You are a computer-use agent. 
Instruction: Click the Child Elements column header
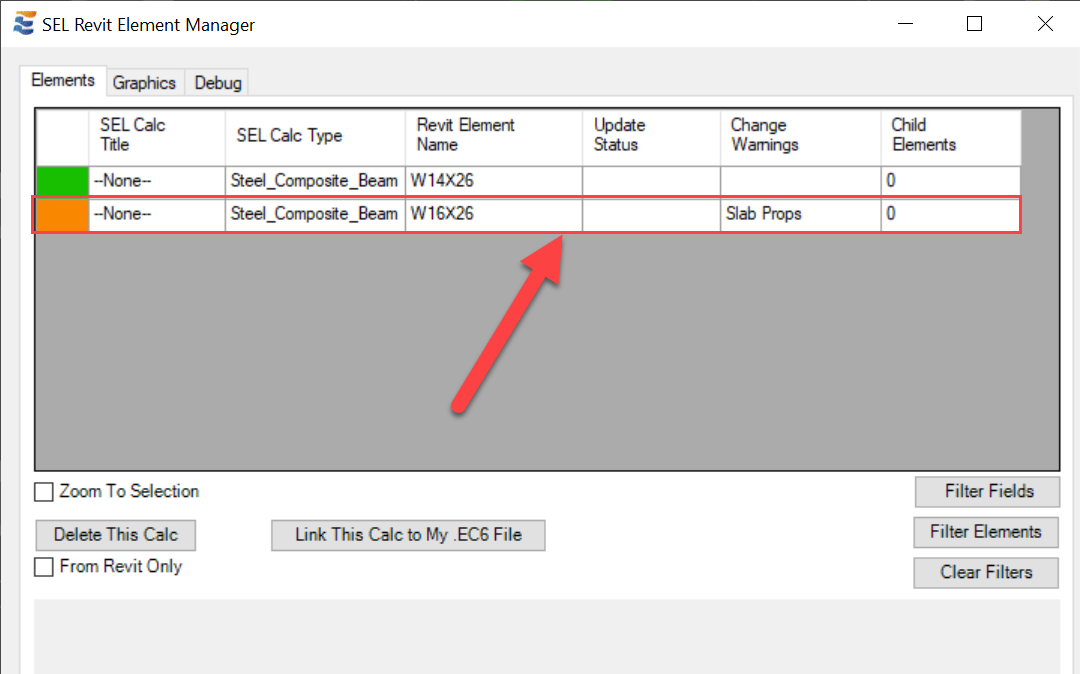[950, 136]
